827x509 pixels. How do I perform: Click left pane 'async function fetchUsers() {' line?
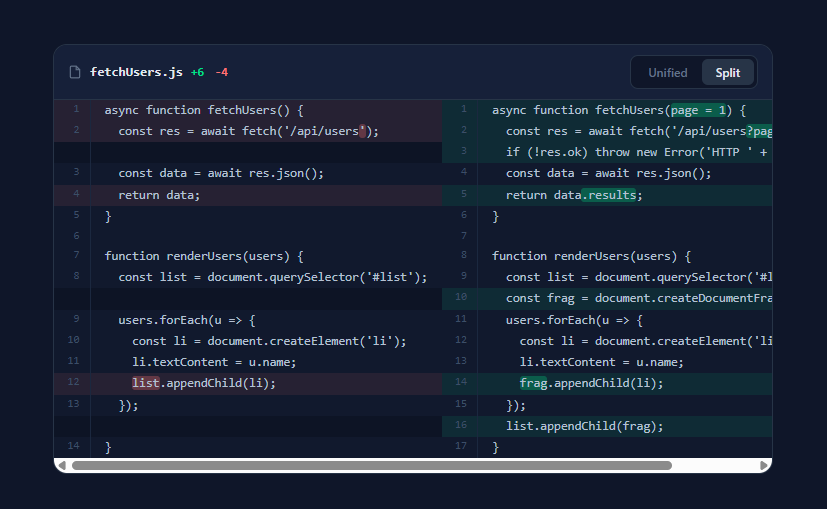tap(248, 110)
